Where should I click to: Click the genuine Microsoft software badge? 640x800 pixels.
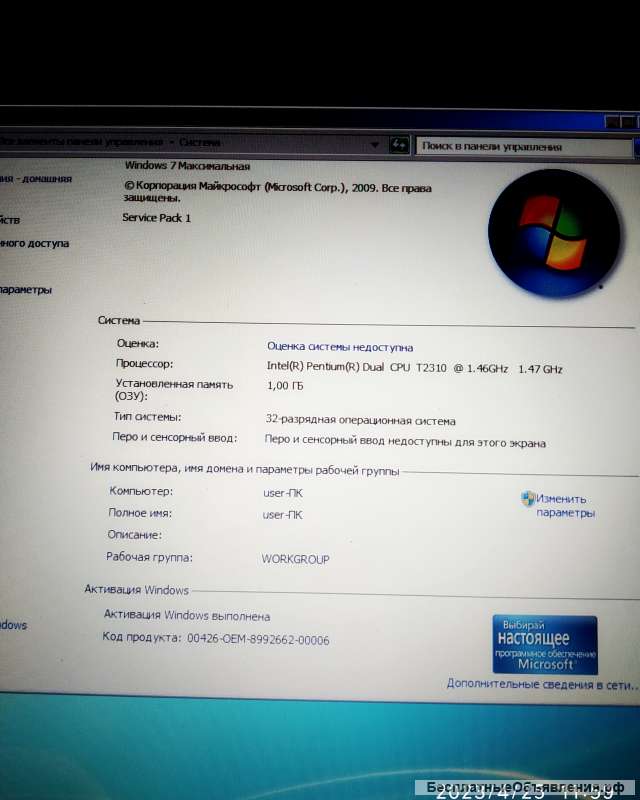click(545, 644)
